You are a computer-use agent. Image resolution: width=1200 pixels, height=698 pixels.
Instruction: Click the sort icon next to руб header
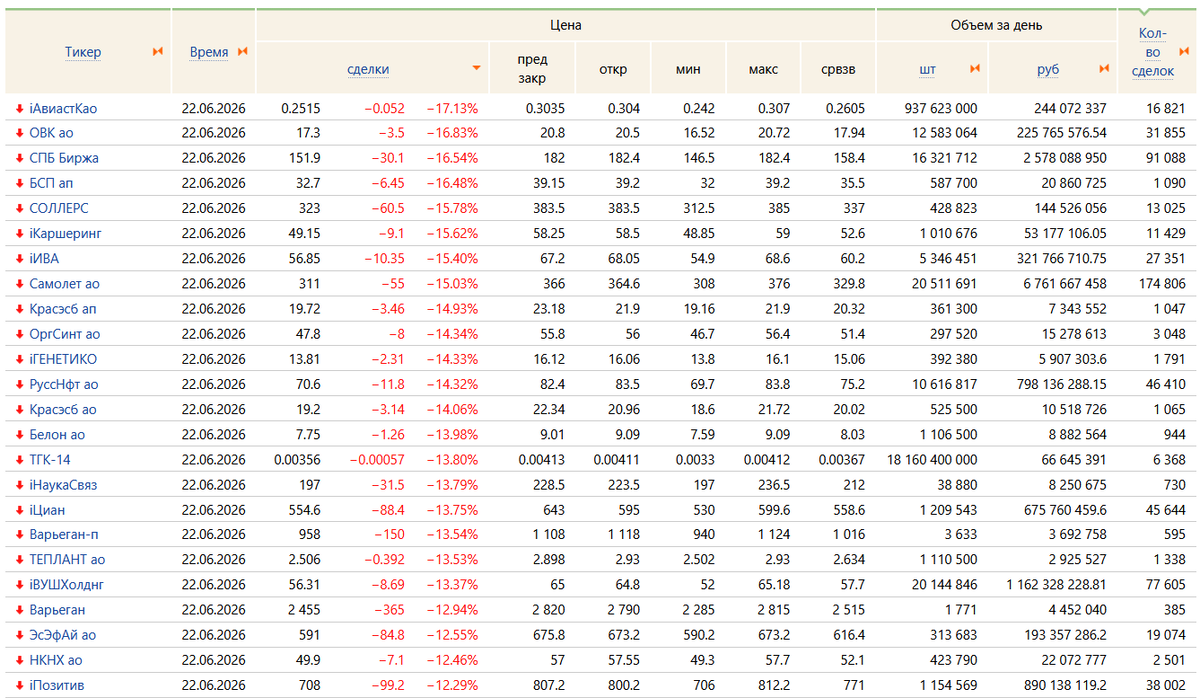tap(1104, 69)
